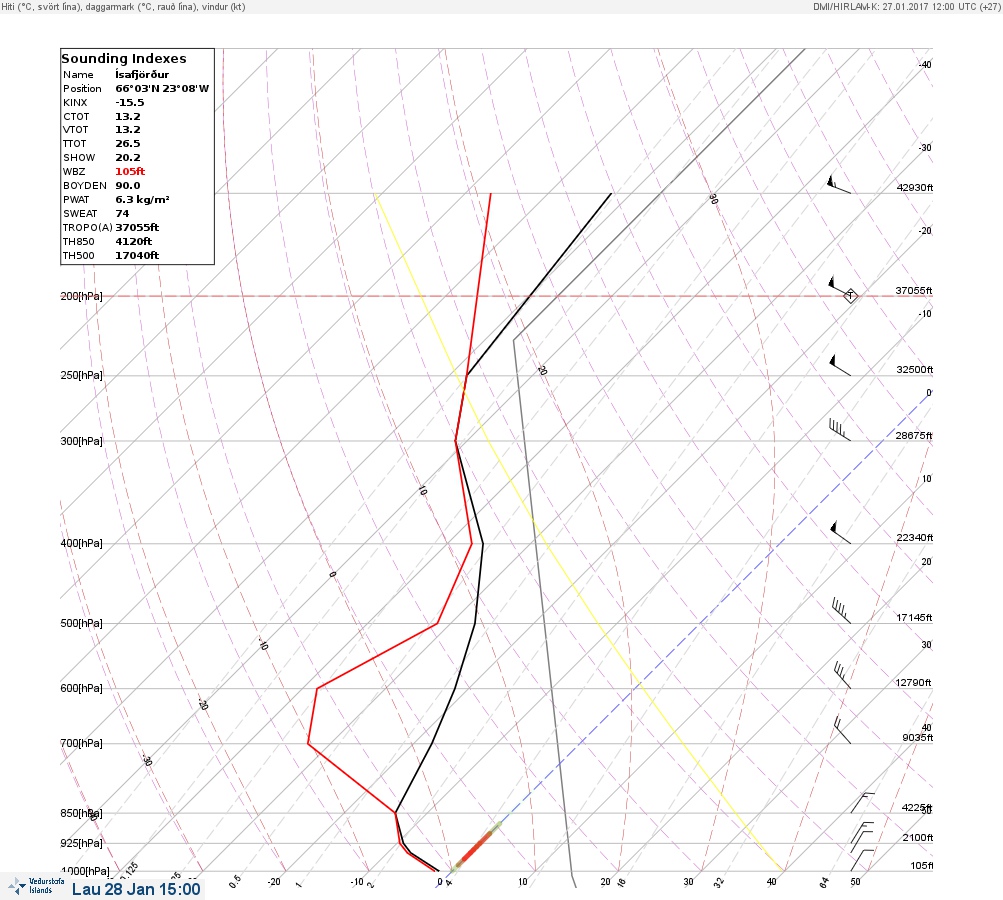Image resolution: width=1003 pixels, height=900 pixels.
Task: Click the SWEAT value 74
Action: coord(122,214)
